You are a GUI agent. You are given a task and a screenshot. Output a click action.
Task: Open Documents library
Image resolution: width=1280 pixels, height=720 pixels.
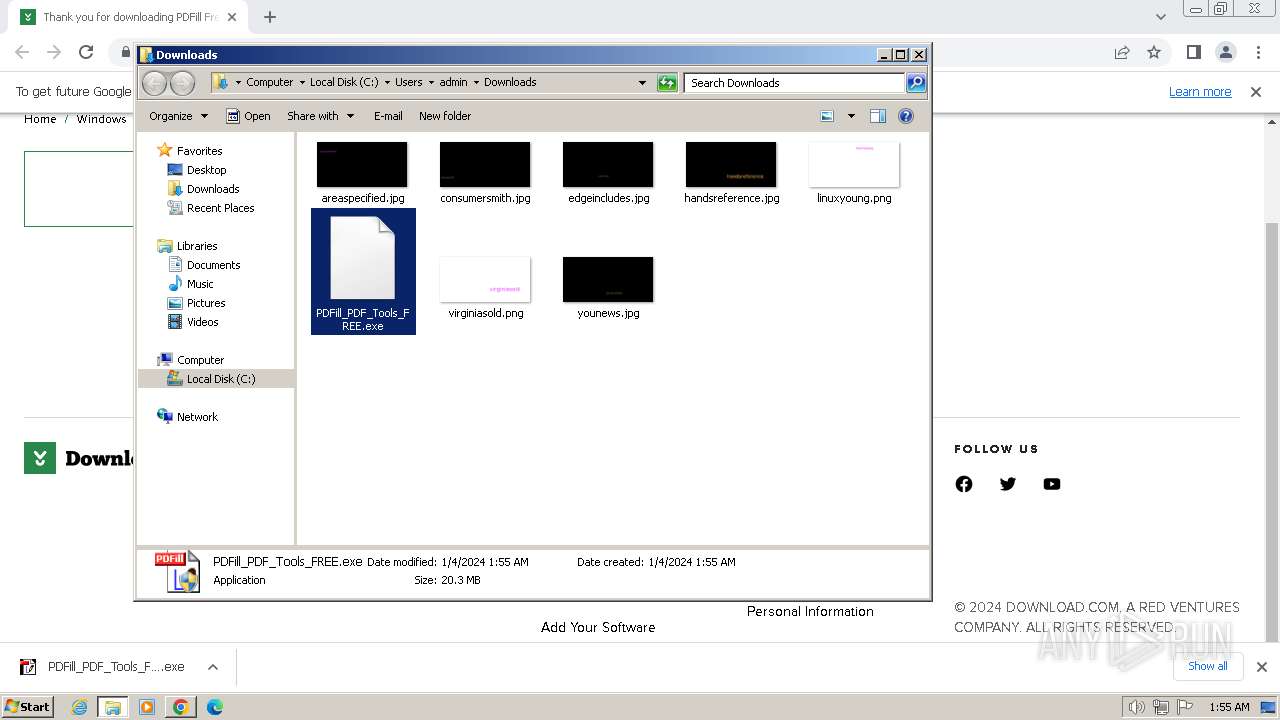213,265
